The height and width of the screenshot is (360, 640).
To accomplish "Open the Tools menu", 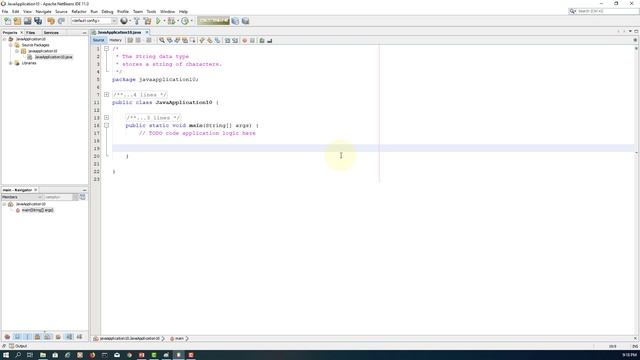I will pos(151,11).
